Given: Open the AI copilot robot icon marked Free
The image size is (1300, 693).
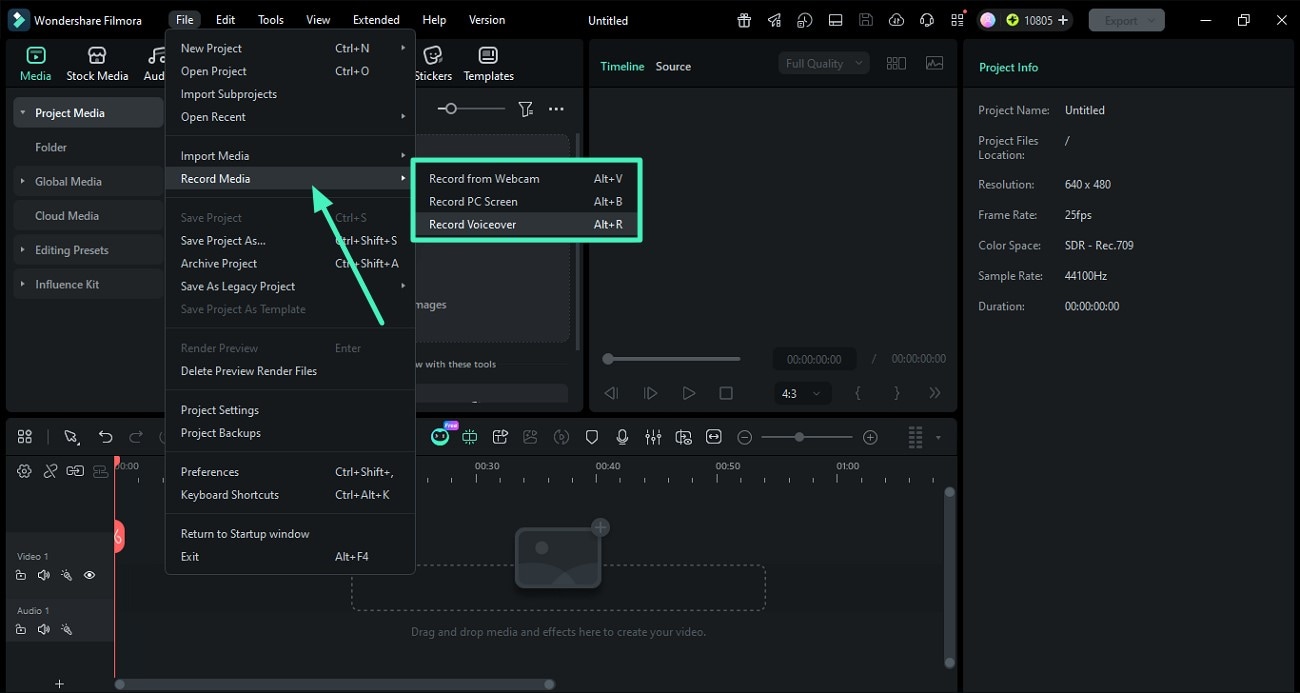Looking at the screenshot, I should pyautogui.click(x=440, y=435).
